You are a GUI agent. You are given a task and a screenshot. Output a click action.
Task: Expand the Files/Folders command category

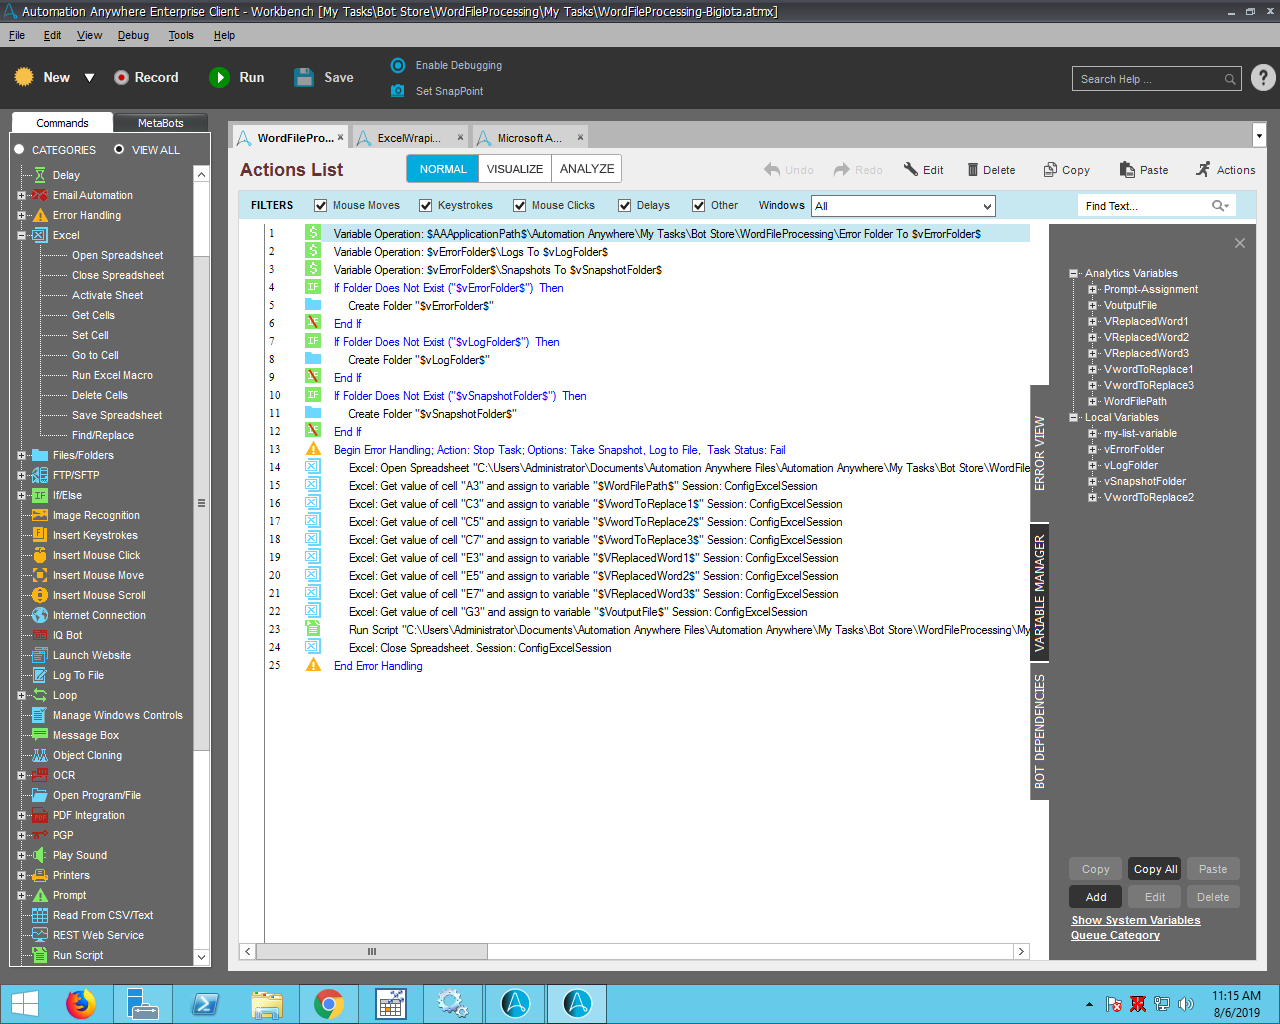pos(21,456)
